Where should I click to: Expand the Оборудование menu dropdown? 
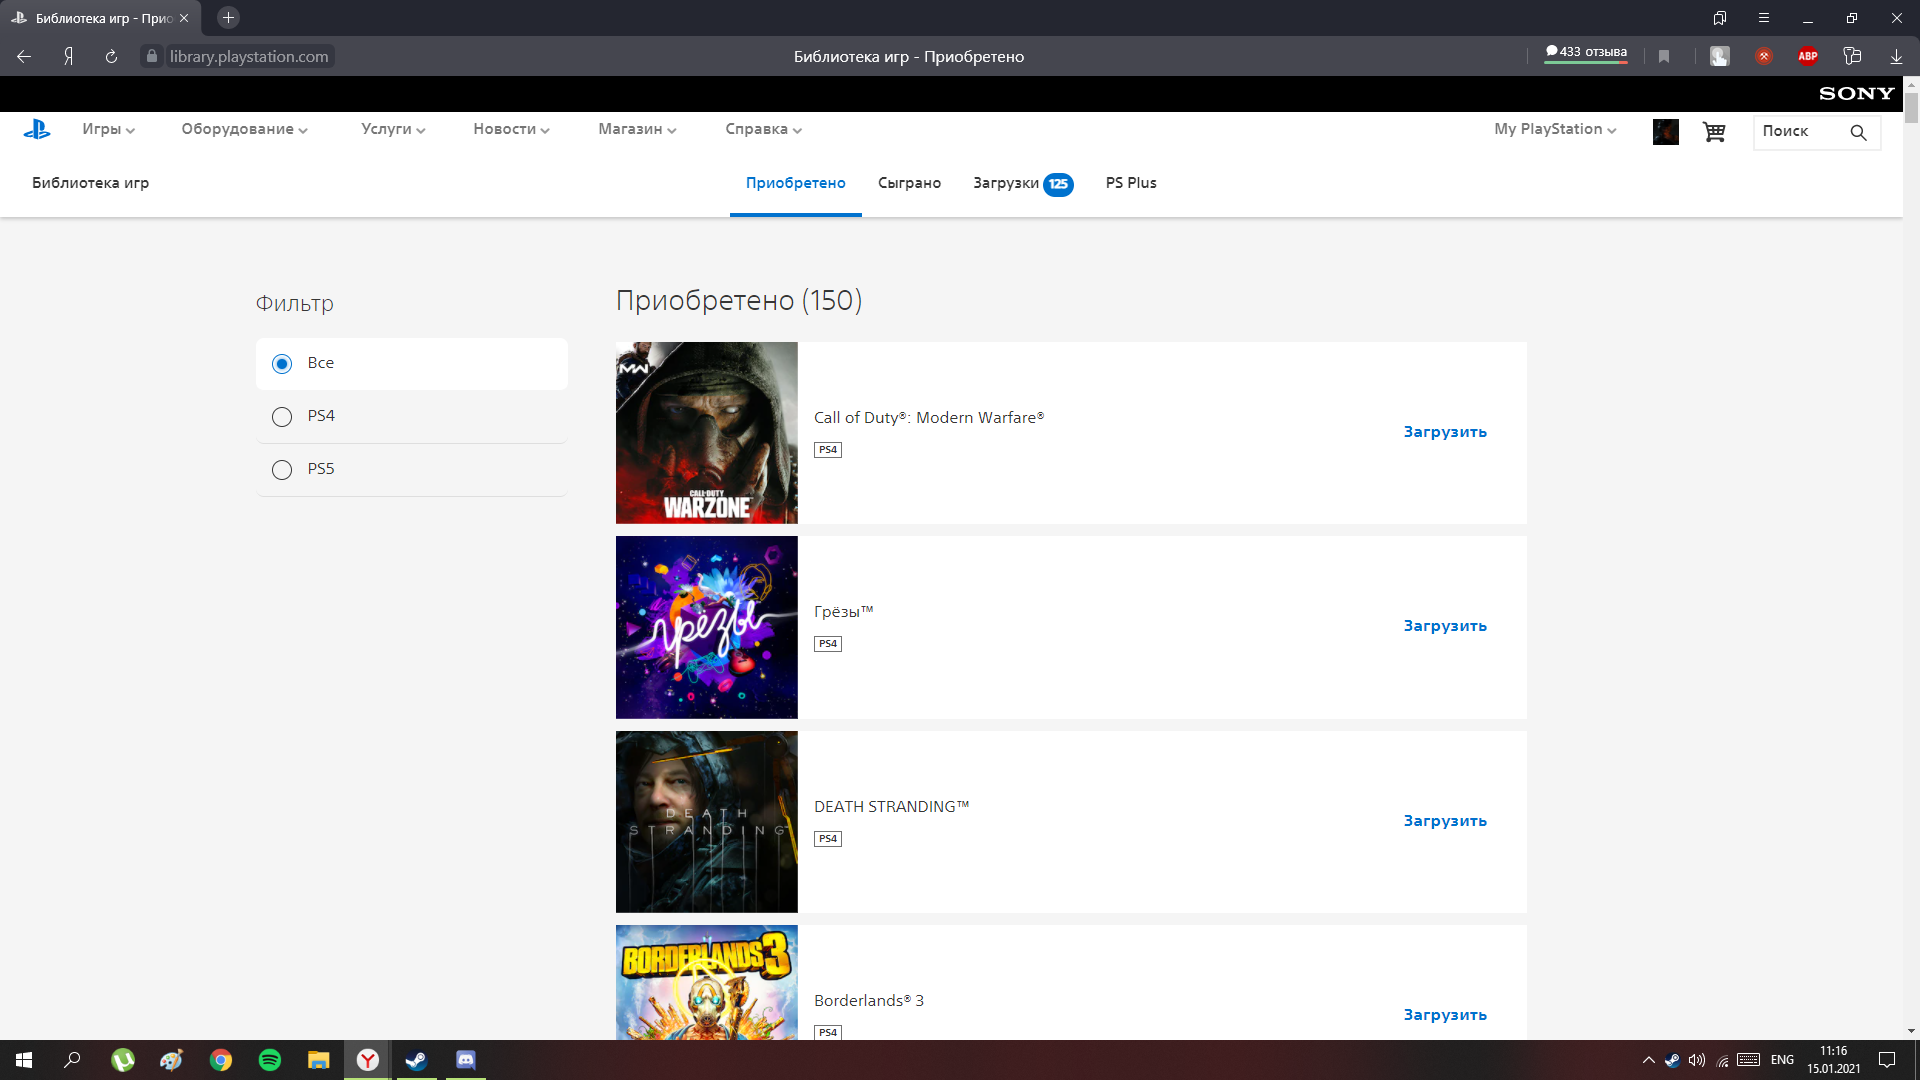coord(245,129)
